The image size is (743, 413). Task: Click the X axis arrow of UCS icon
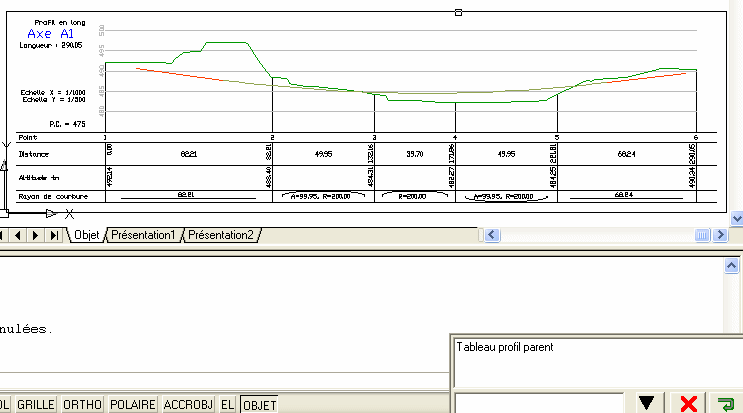(x=51, y=213)
